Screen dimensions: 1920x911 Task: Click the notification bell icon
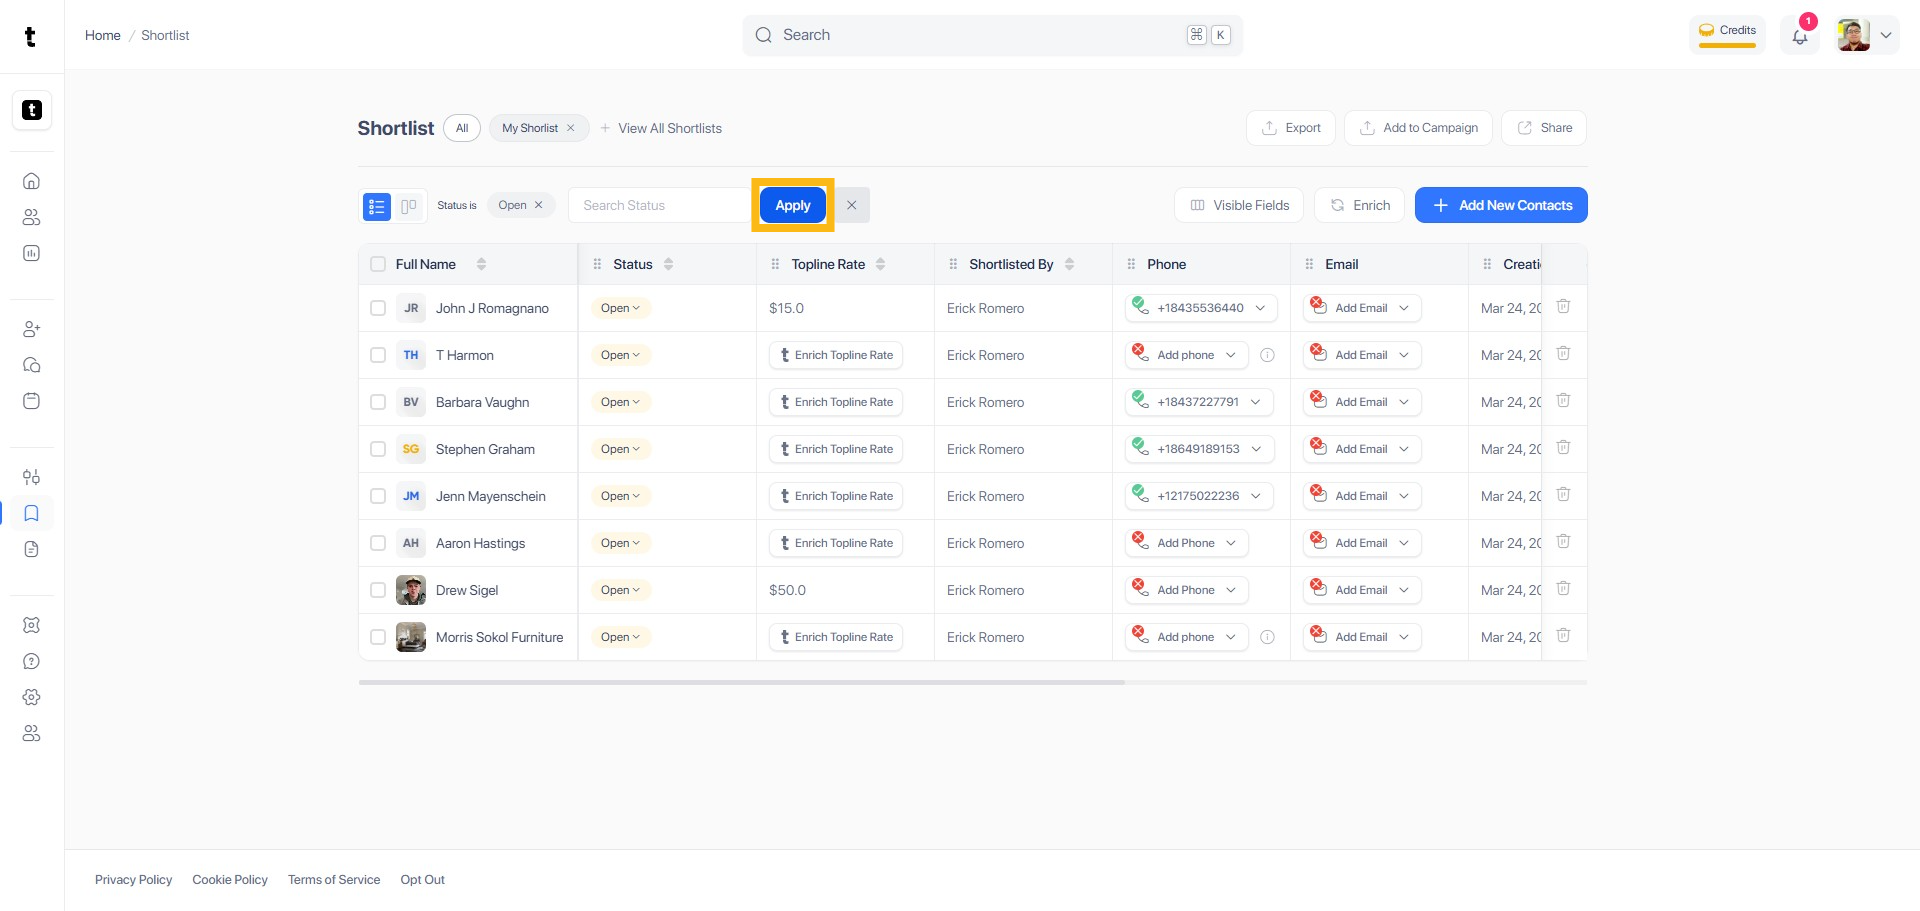[1799, 37]
